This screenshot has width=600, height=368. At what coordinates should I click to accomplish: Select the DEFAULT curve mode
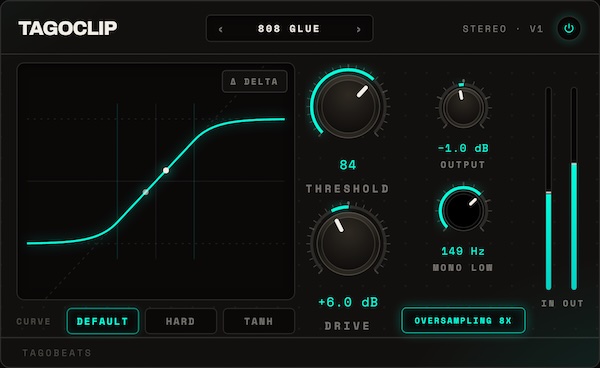(102, 321)
